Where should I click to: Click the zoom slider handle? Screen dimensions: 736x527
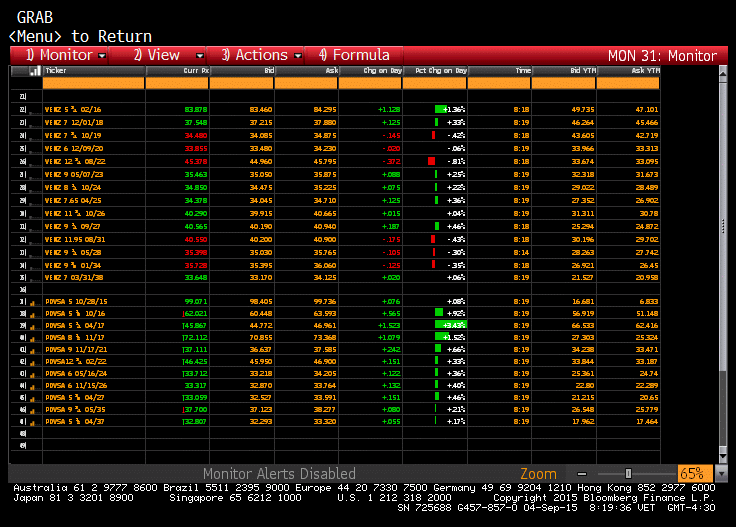pyautogui.click(x=628, y=474)
